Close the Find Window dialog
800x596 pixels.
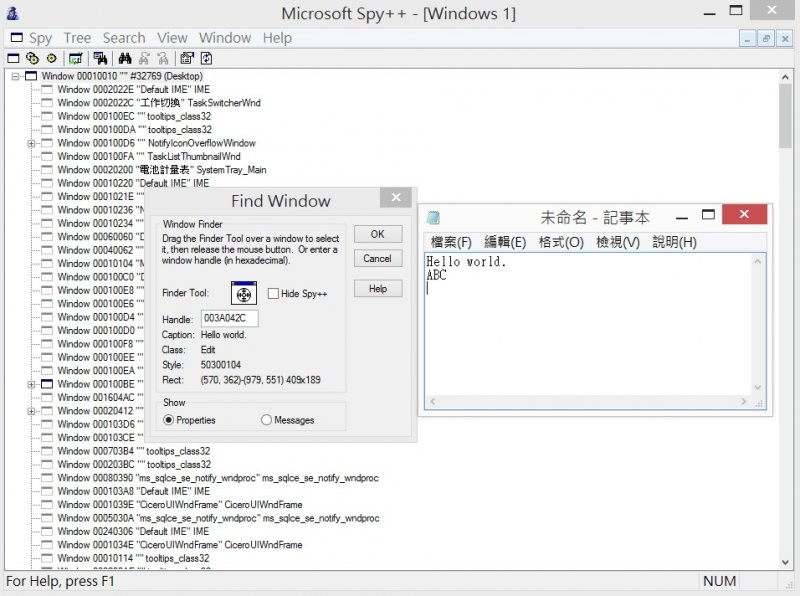pyautogui.click(x=396, y=197)
